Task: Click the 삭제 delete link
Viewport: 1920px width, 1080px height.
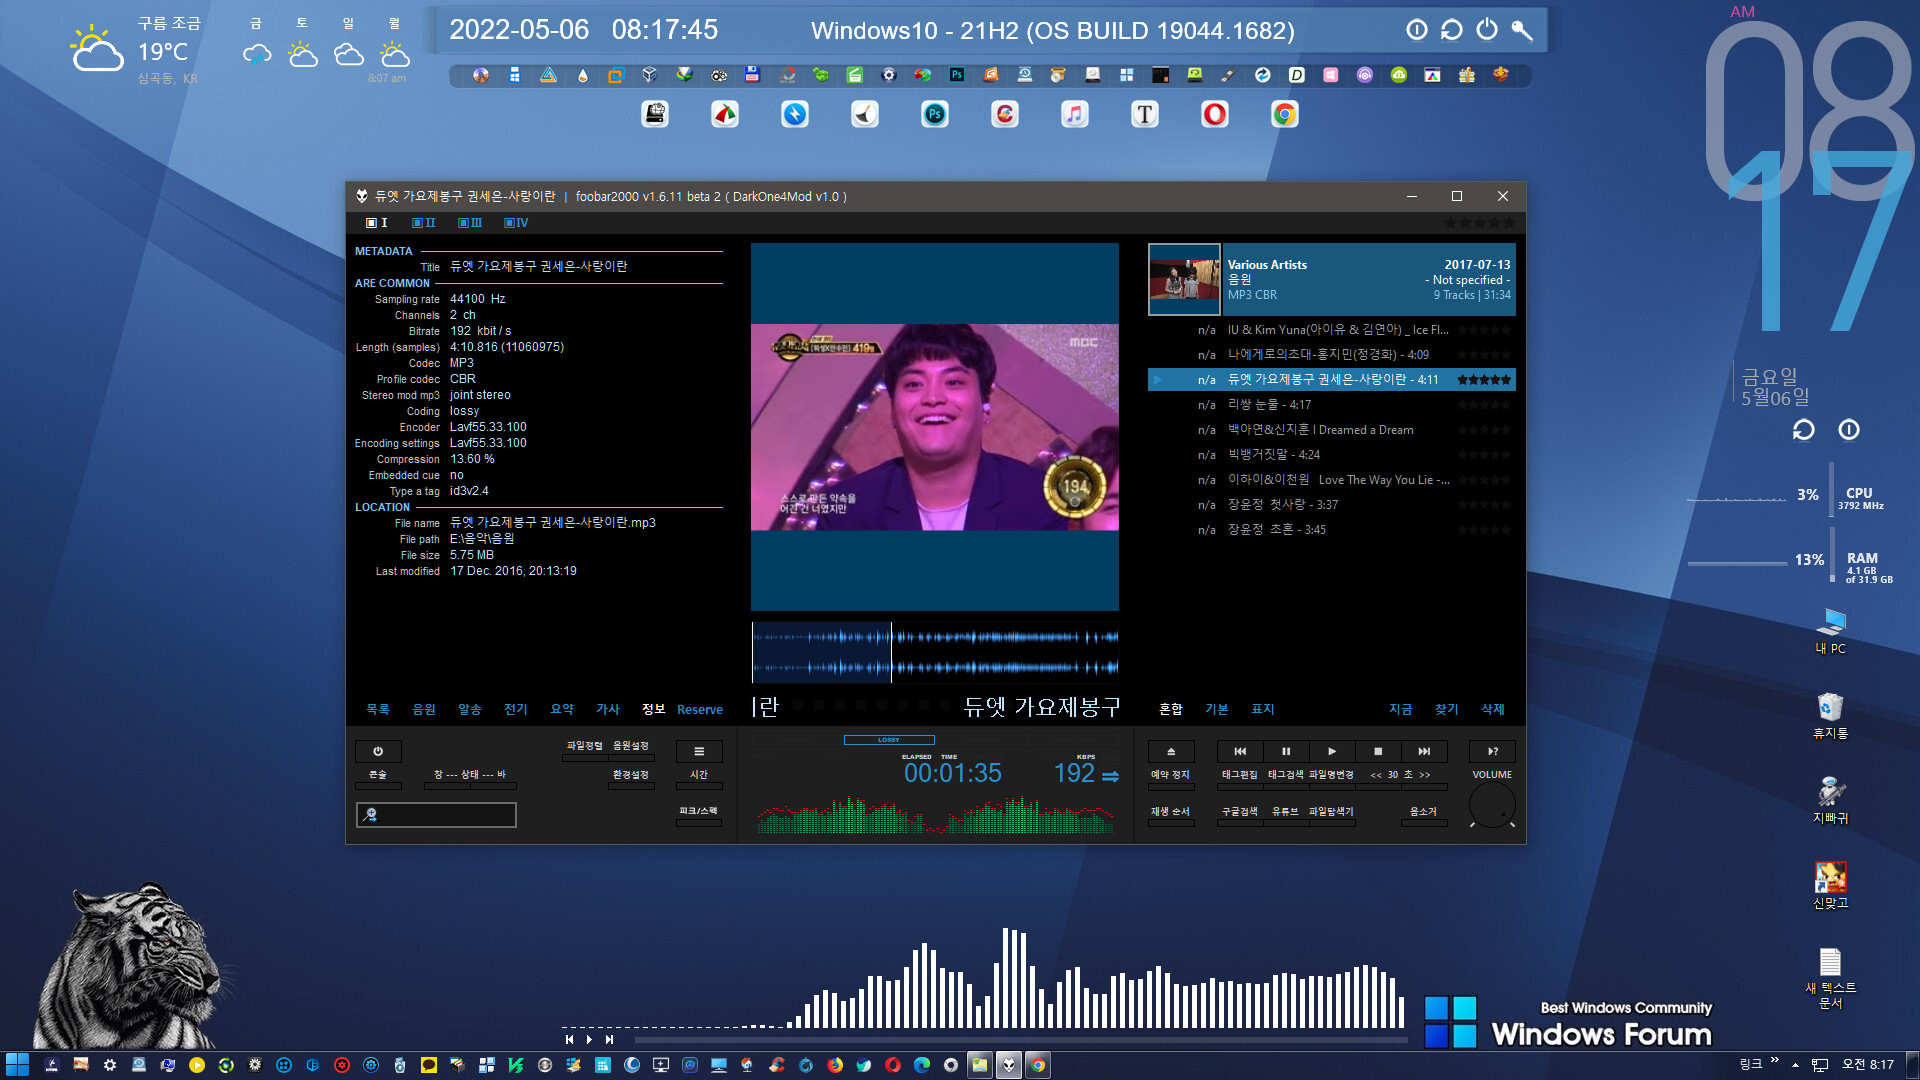Action: (x=1493, y=709)
